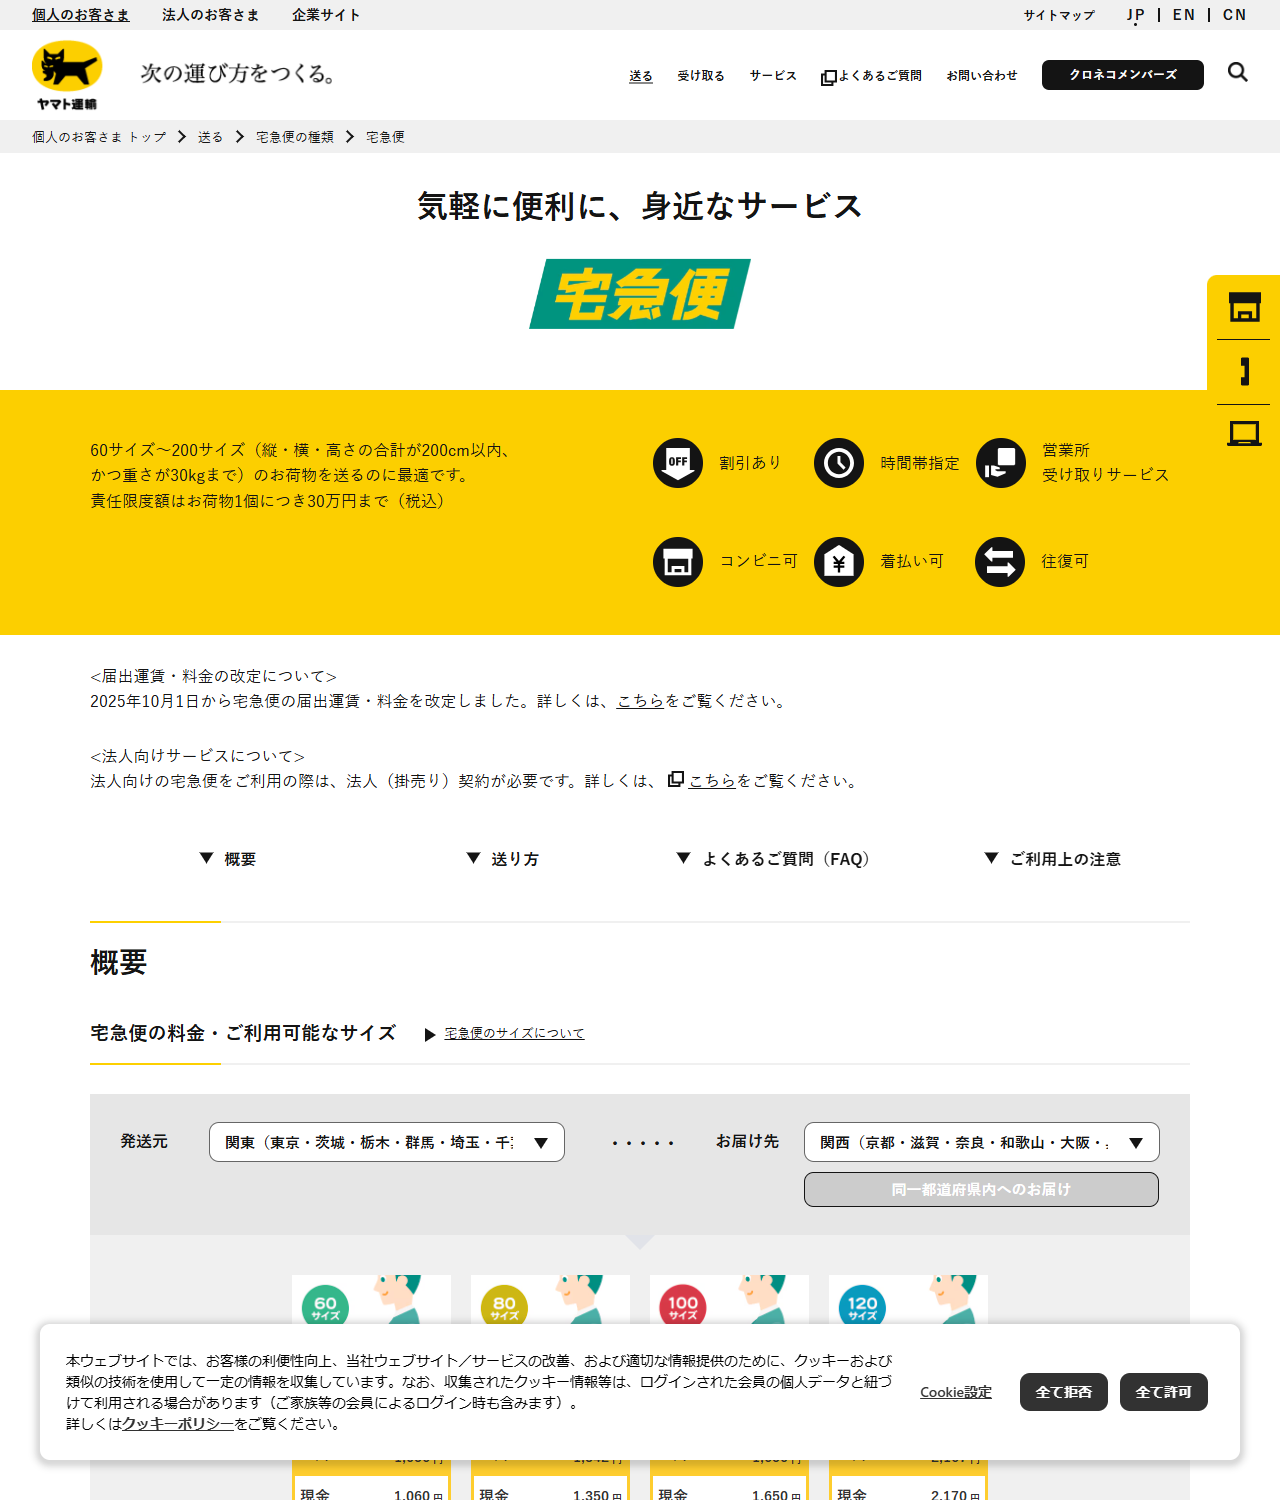Go to 宅急便の種類 breadcrumb
The image size is (1280, 1500).
click(295, 137)
